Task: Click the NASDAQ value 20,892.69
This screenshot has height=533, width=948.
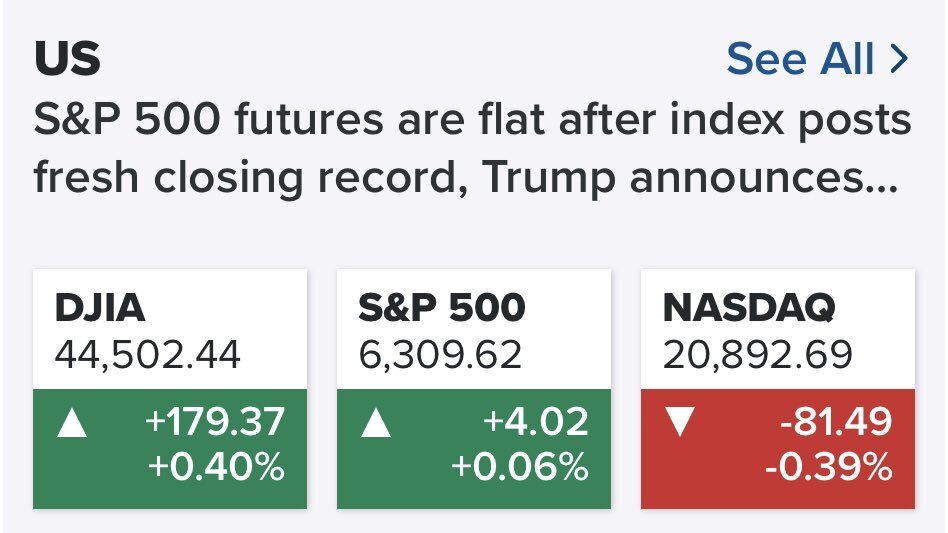Action: pyautogui.click(x=756, y=353)
